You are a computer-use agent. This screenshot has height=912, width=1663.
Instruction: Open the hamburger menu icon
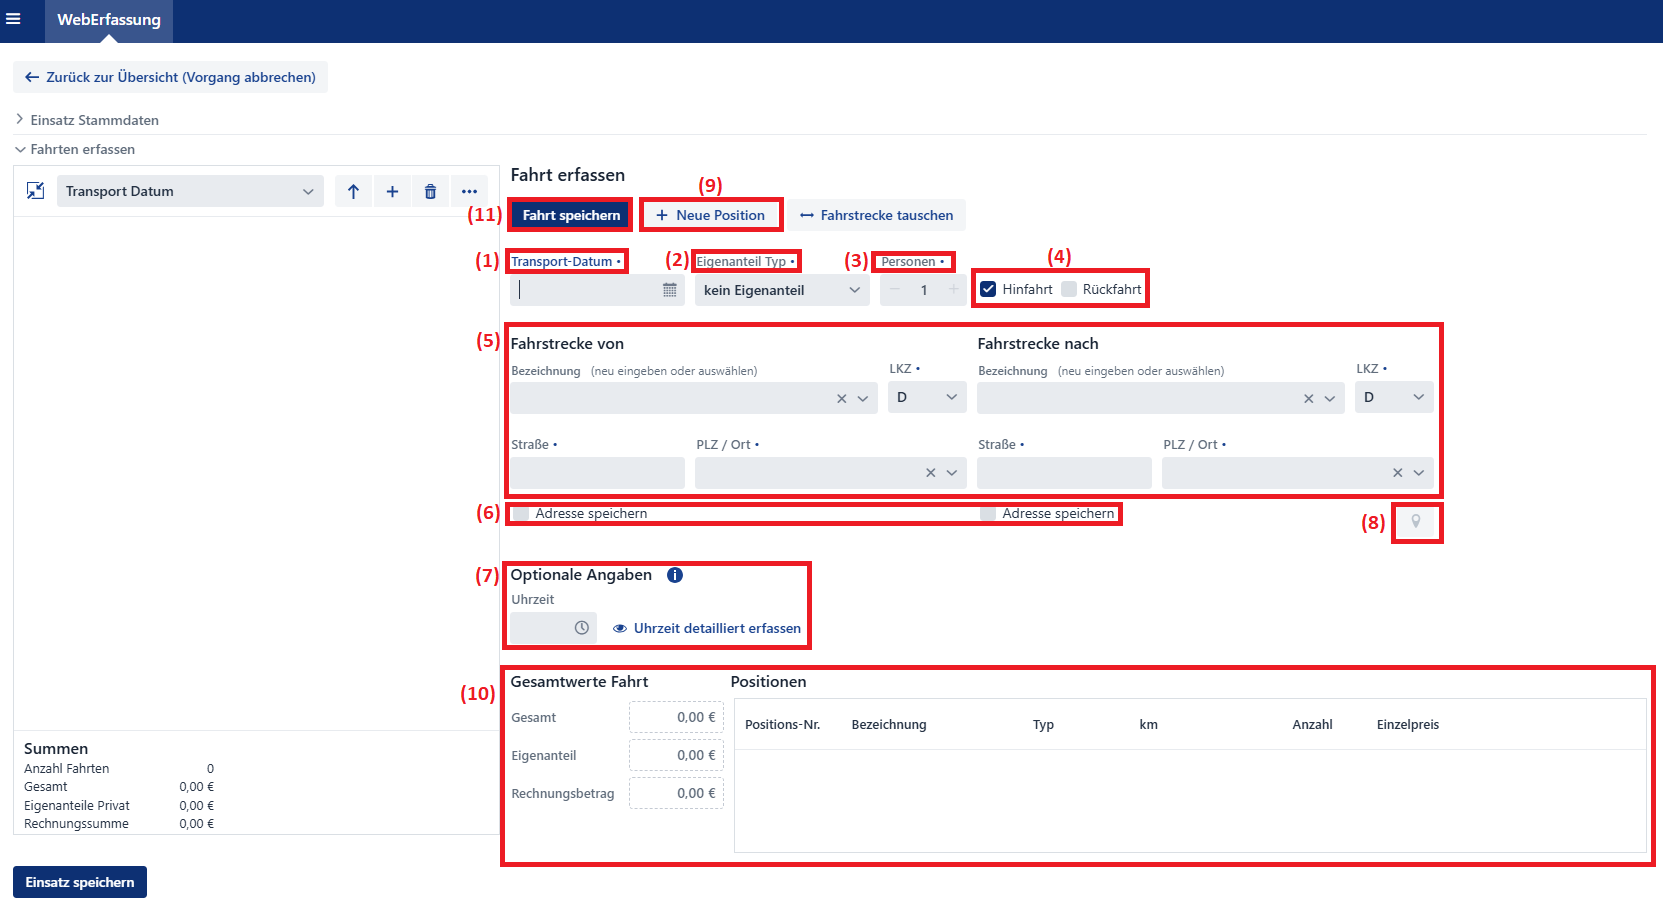[x=13, y=19]
